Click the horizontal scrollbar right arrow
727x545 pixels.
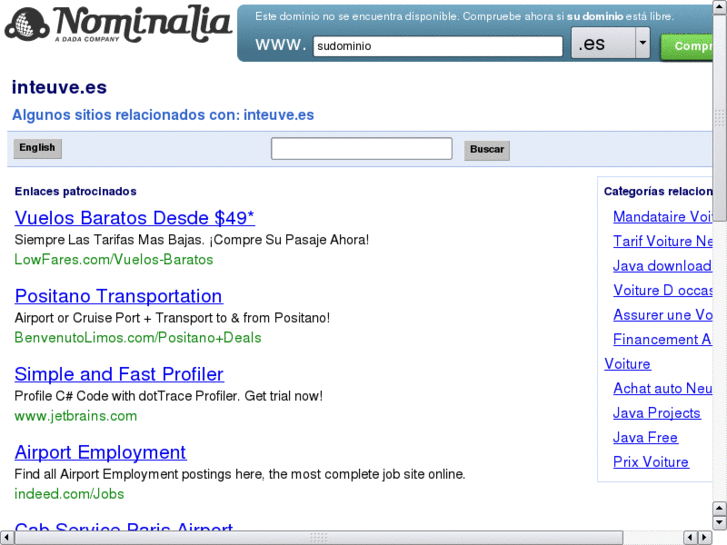point(705,538)
